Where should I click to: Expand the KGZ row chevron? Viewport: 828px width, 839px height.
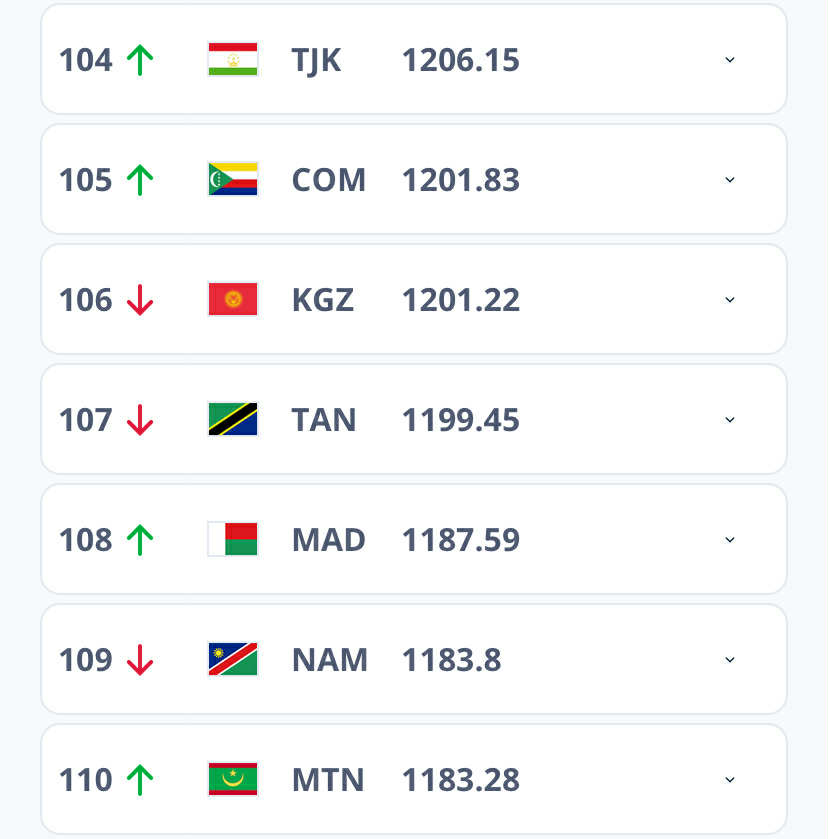[x=730, y=299]
